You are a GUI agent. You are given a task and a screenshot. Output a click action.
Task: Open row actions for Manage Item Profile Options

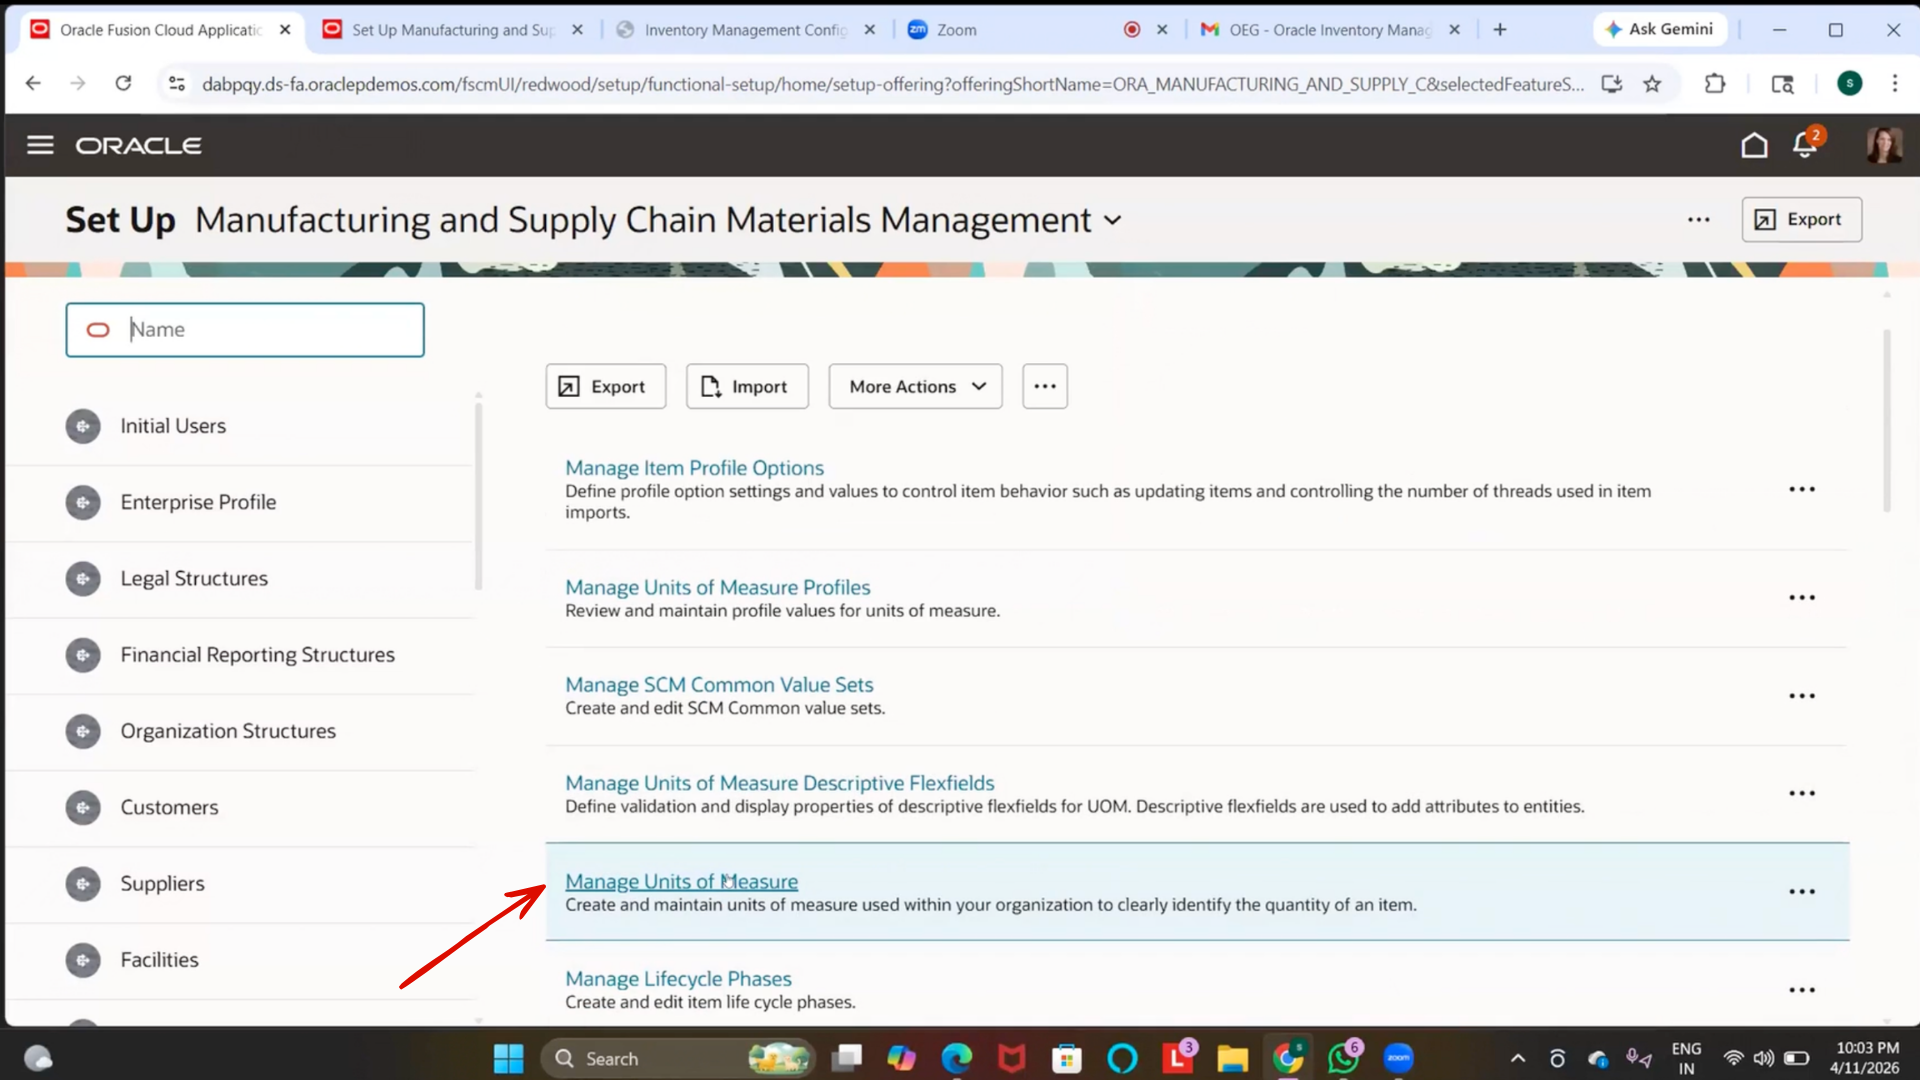1802,490
